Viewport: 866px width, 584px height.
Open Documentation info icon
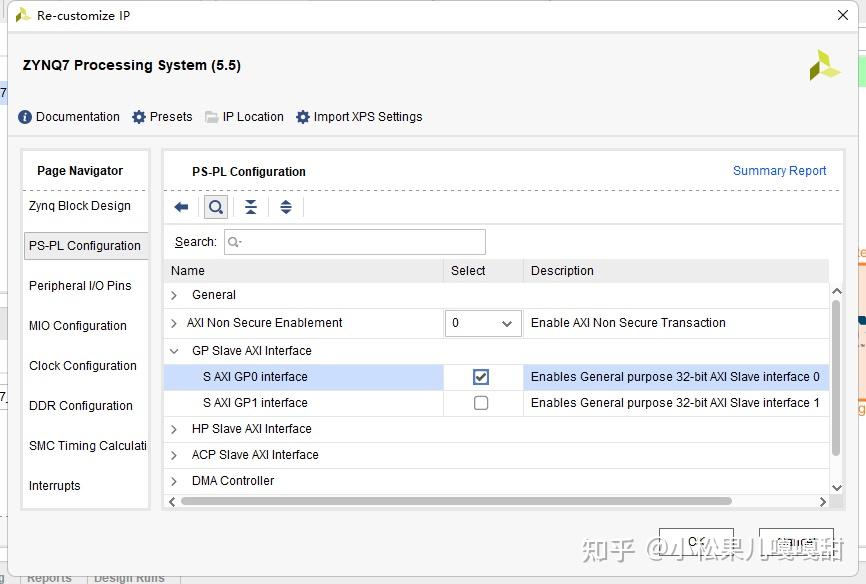25,117
